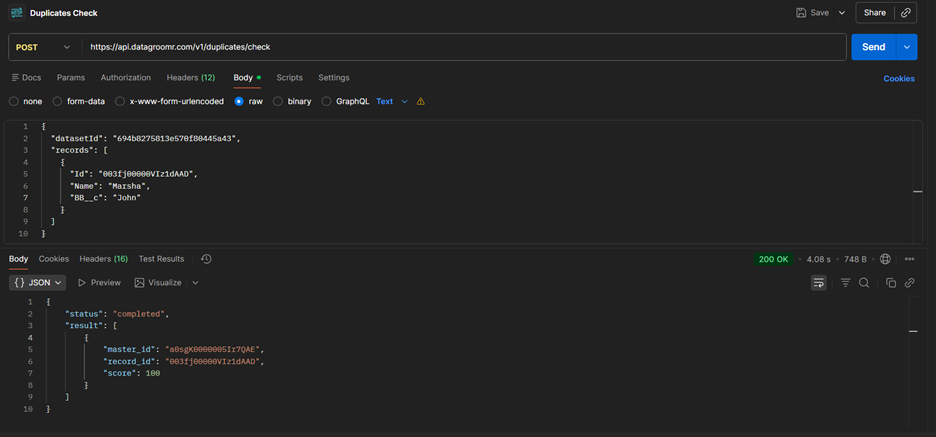The width and height of the screenshot is (936, 437).
Task: Switch to the Authorization tab
Action: (125, 78)
